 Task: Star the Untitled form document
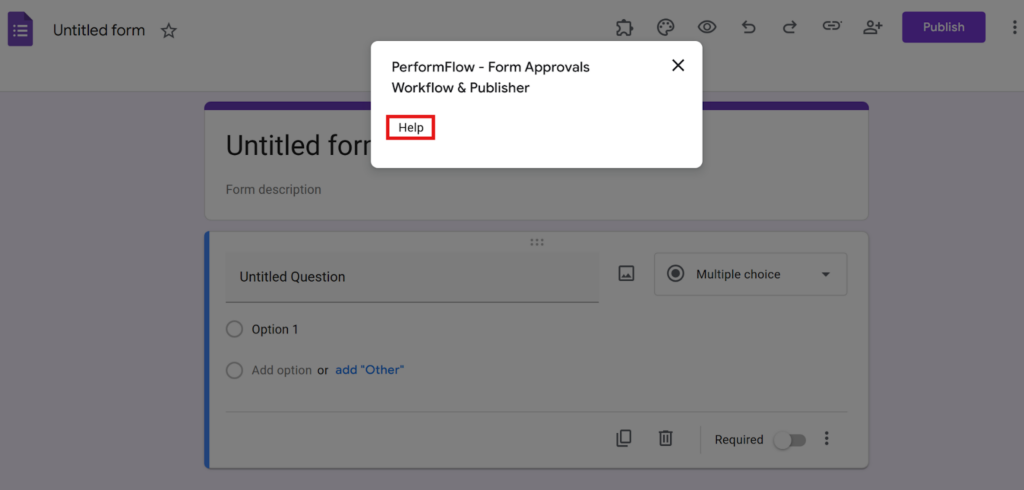(169, 31)
